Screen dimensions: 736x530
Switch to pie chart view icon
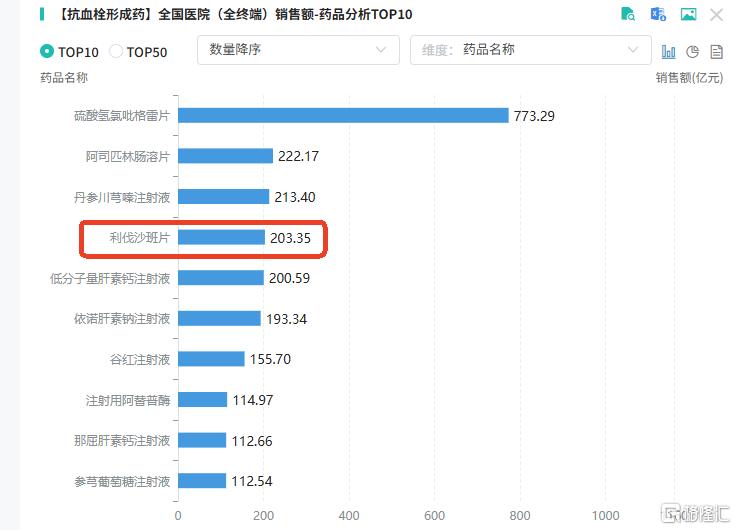pyautogui.click(x=692, y=52)
